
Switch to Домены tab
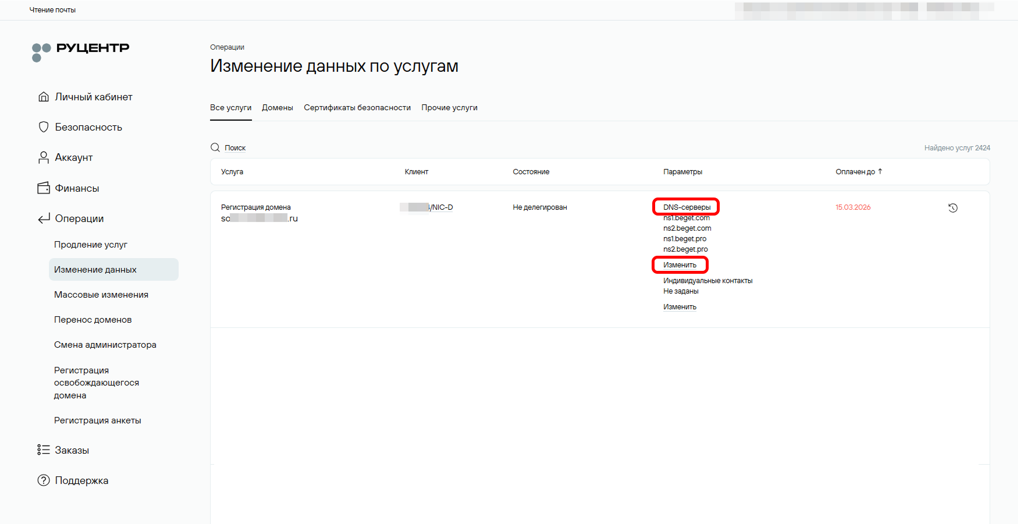(277, 108)
